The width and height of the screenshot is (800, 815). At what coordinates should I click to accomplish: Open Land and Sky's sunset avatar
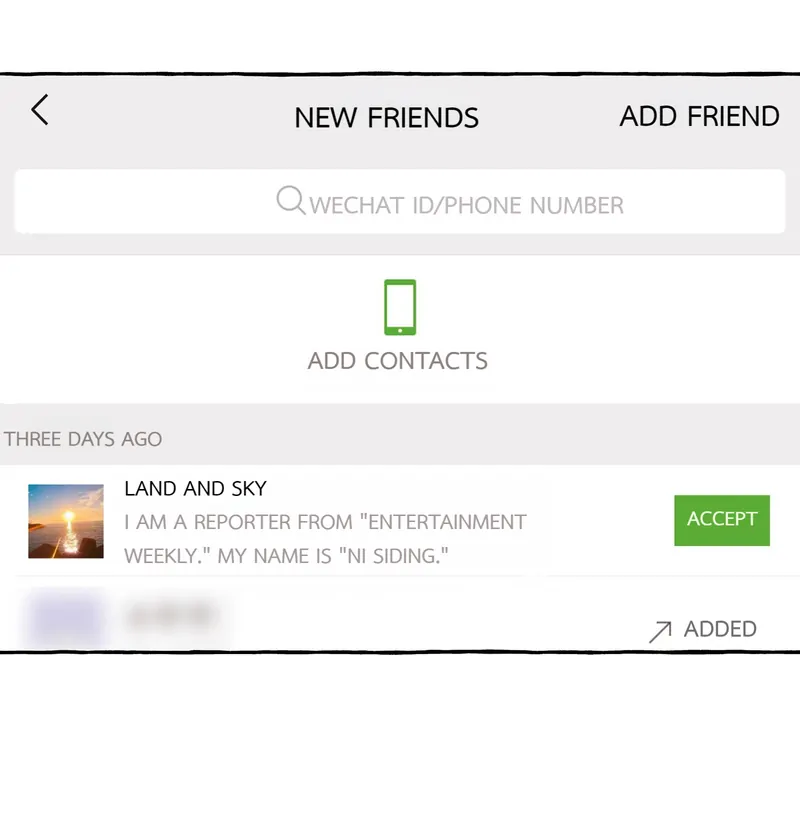pos(66,521)
